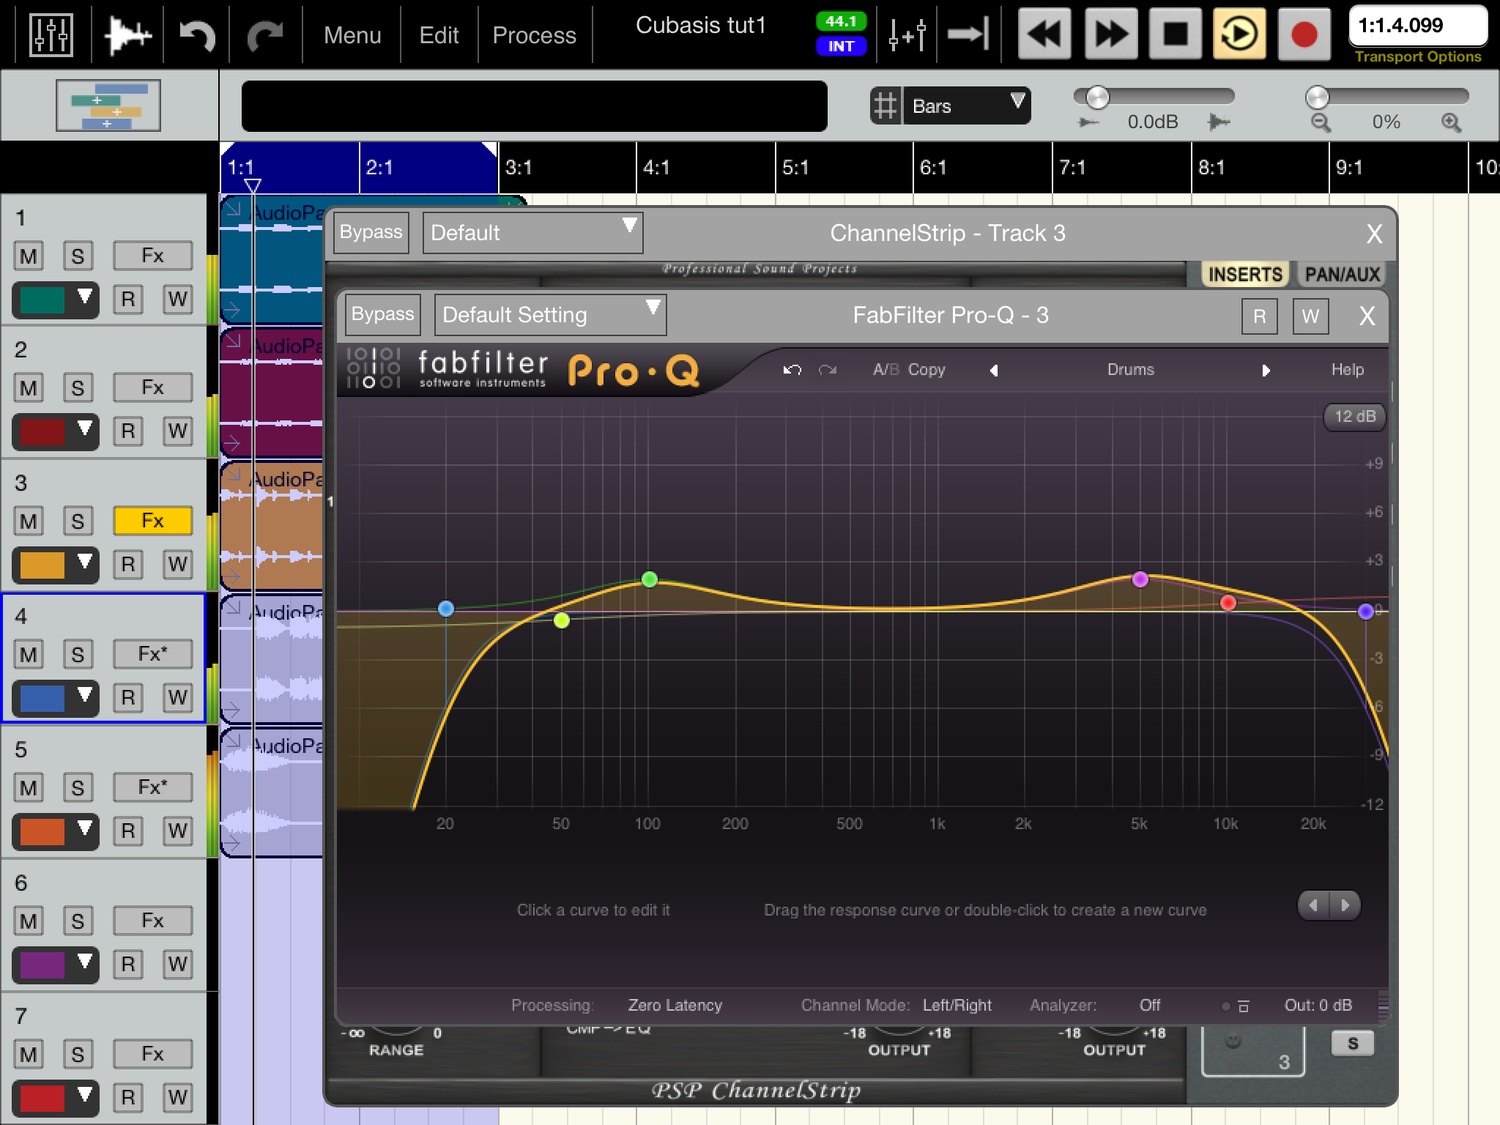Open track 2 color dropdown
The height and width of the screenshot is (1125, 1500).
tap(55, 431)
